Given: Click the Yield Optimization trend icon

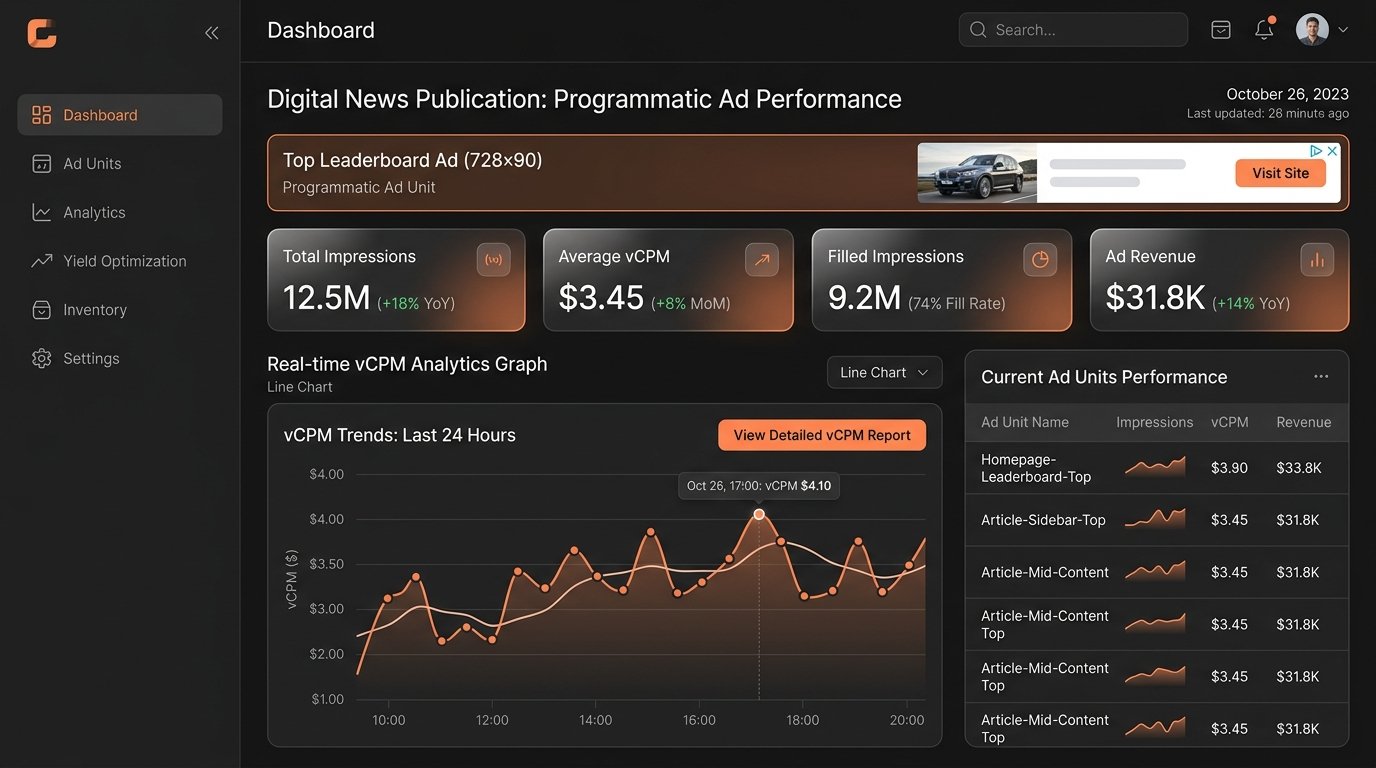Looking at the screenshot, I should (x=41, y=261).
